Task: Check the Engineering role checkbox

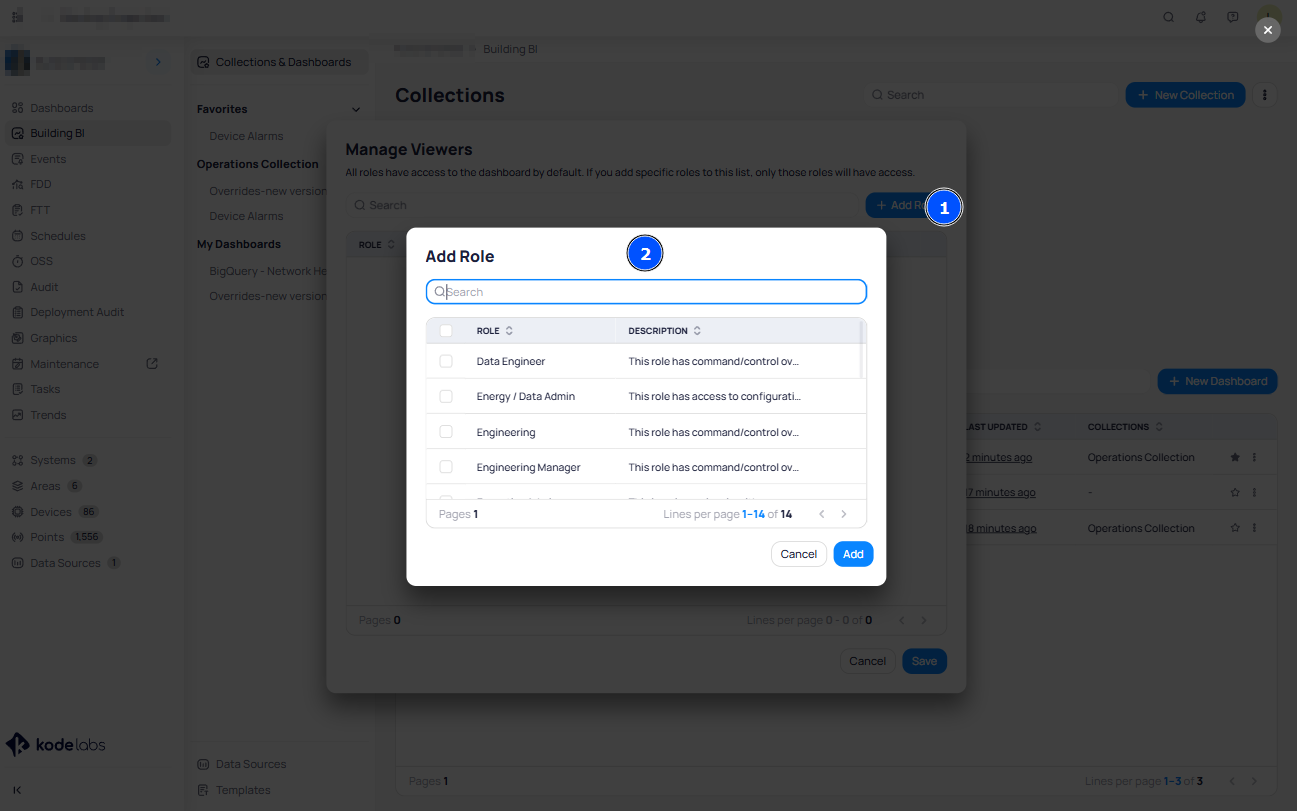Action: tap(446, 432)
